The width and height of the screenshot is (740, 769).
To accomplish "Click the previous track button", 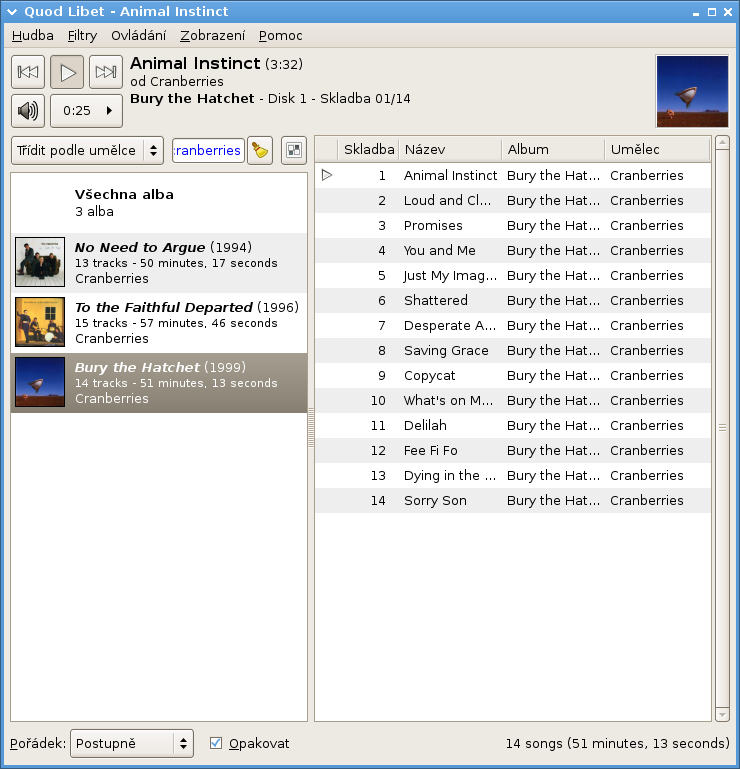I will tap(28, 72).
